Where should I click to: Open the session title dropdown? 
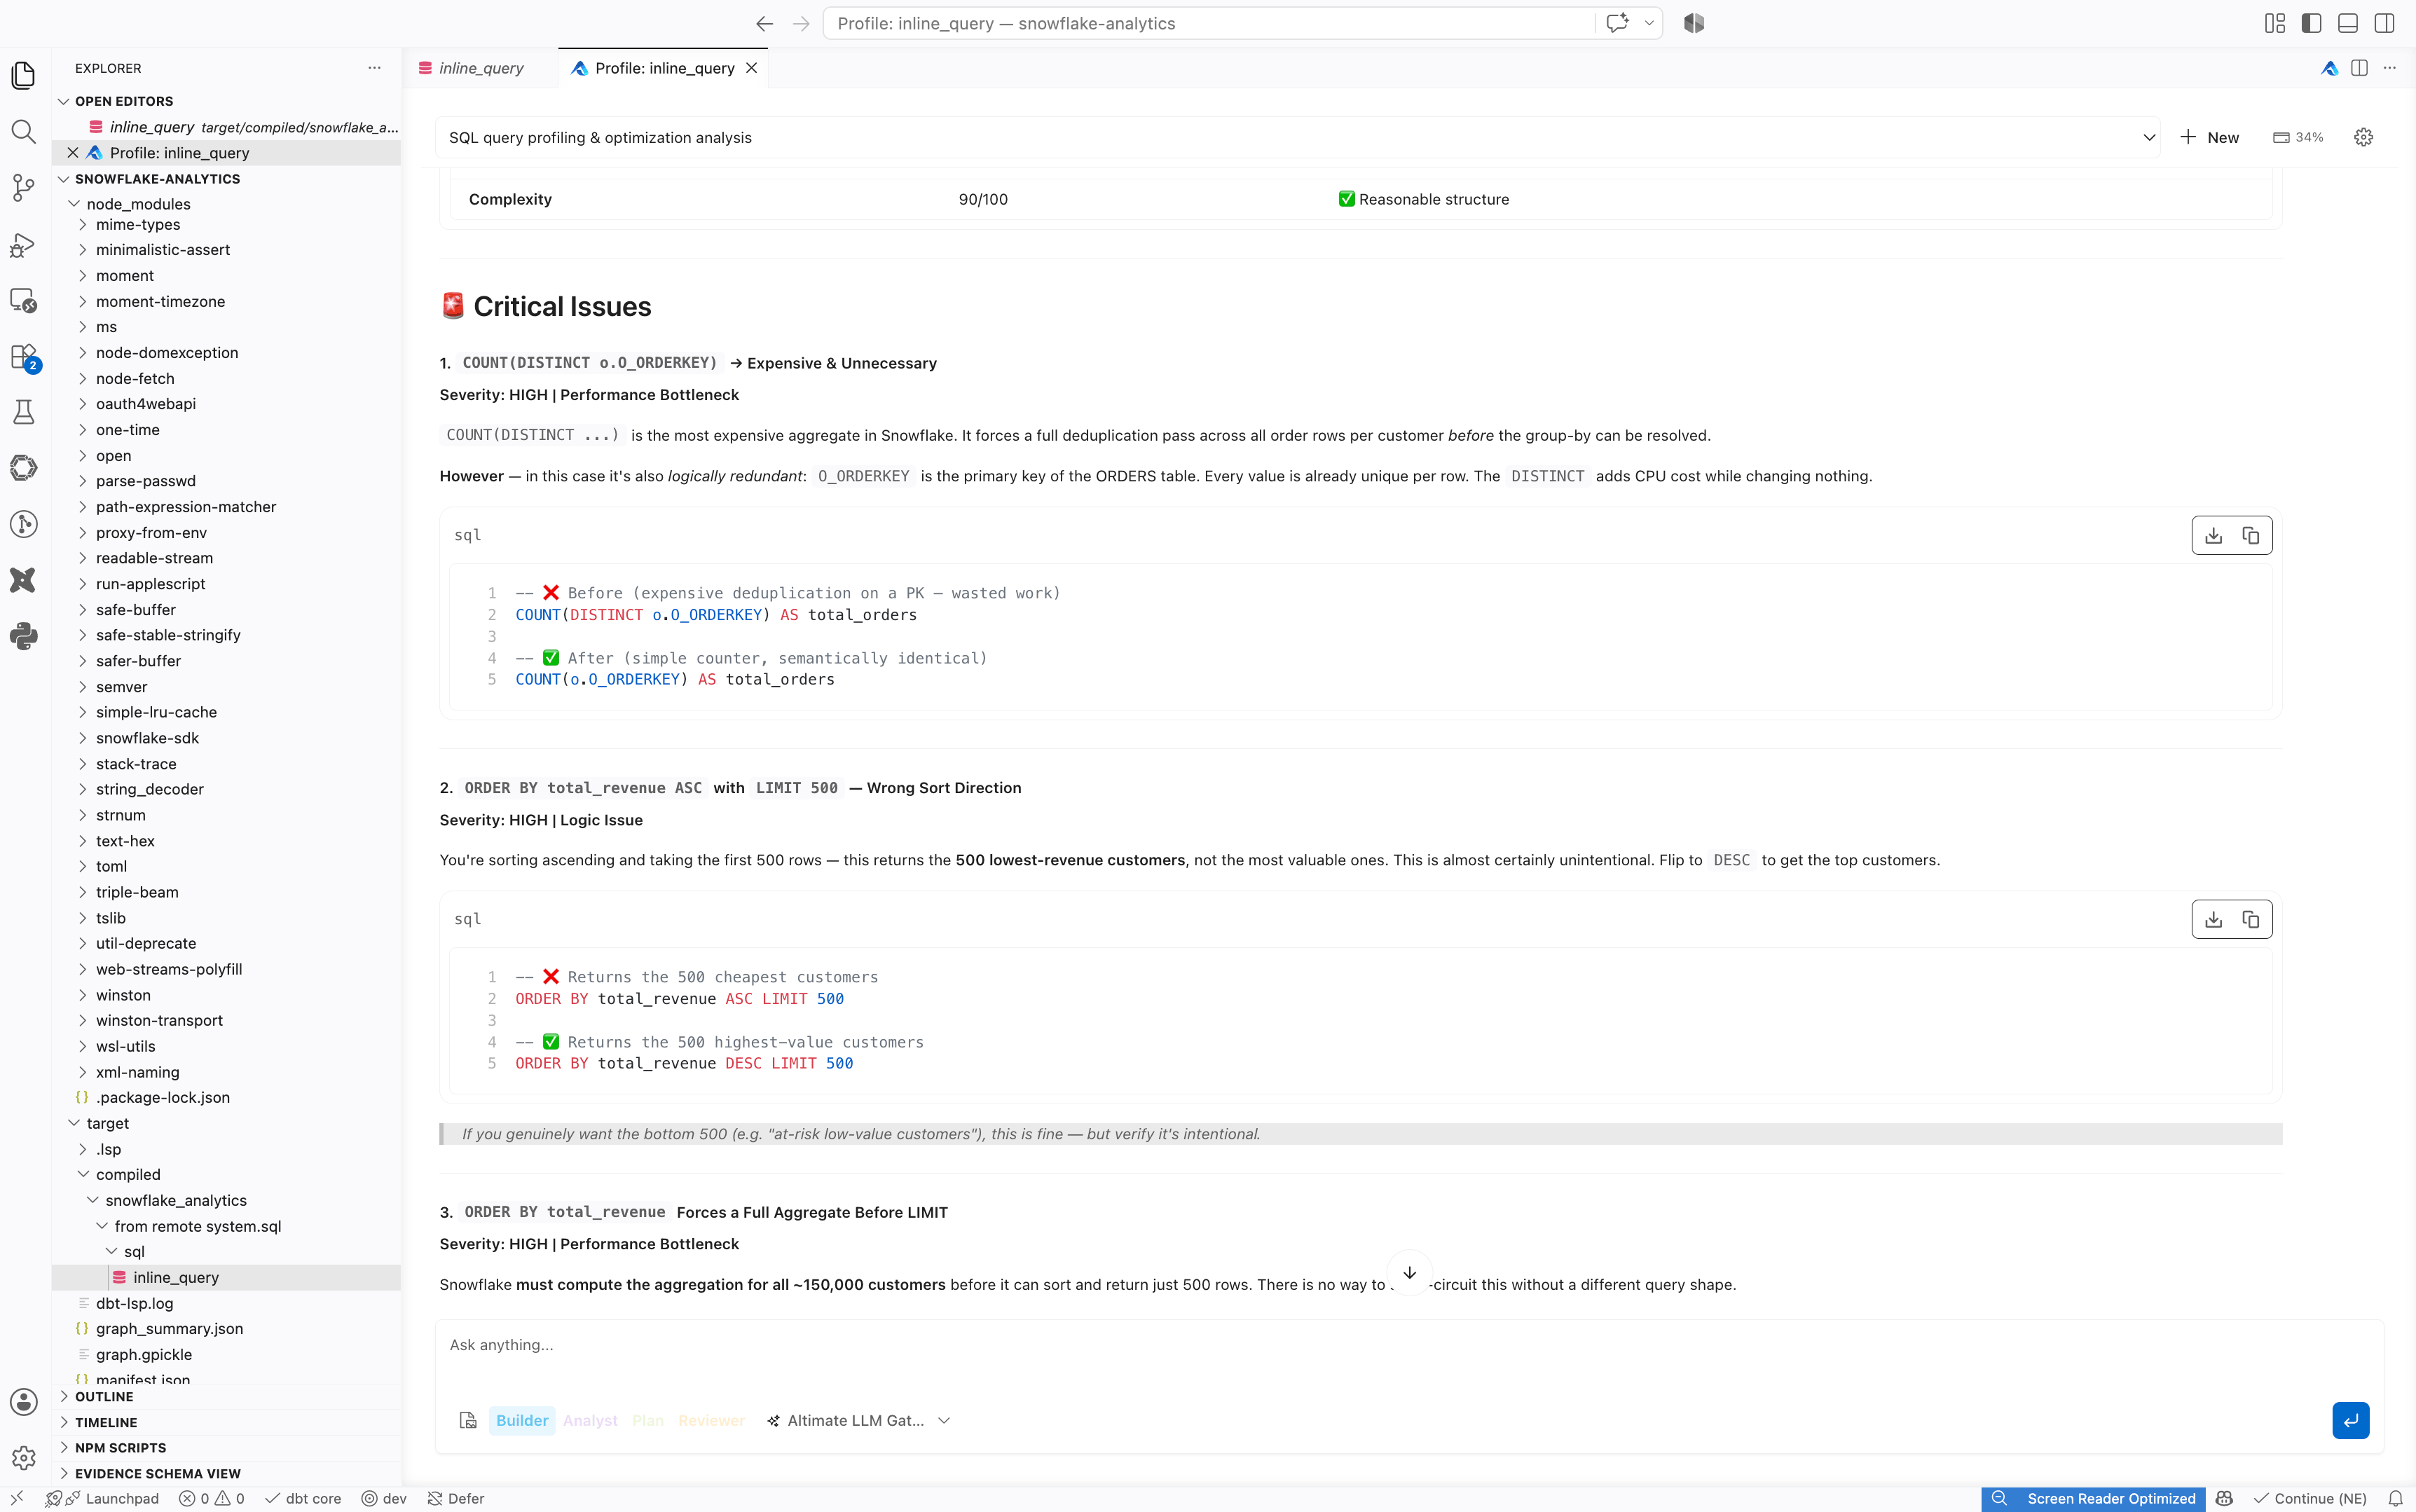pos(1298,137)
